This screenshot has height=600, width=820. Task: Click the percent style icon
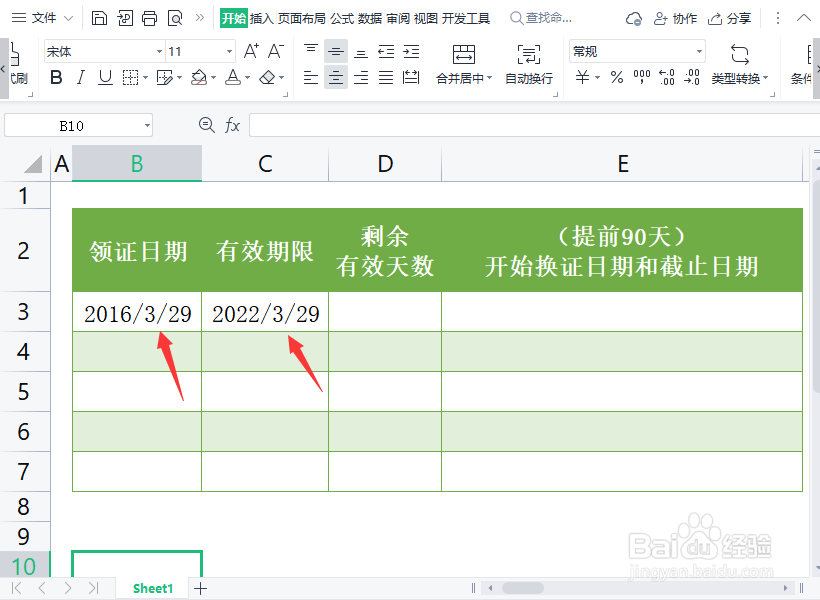pos(617,77)
